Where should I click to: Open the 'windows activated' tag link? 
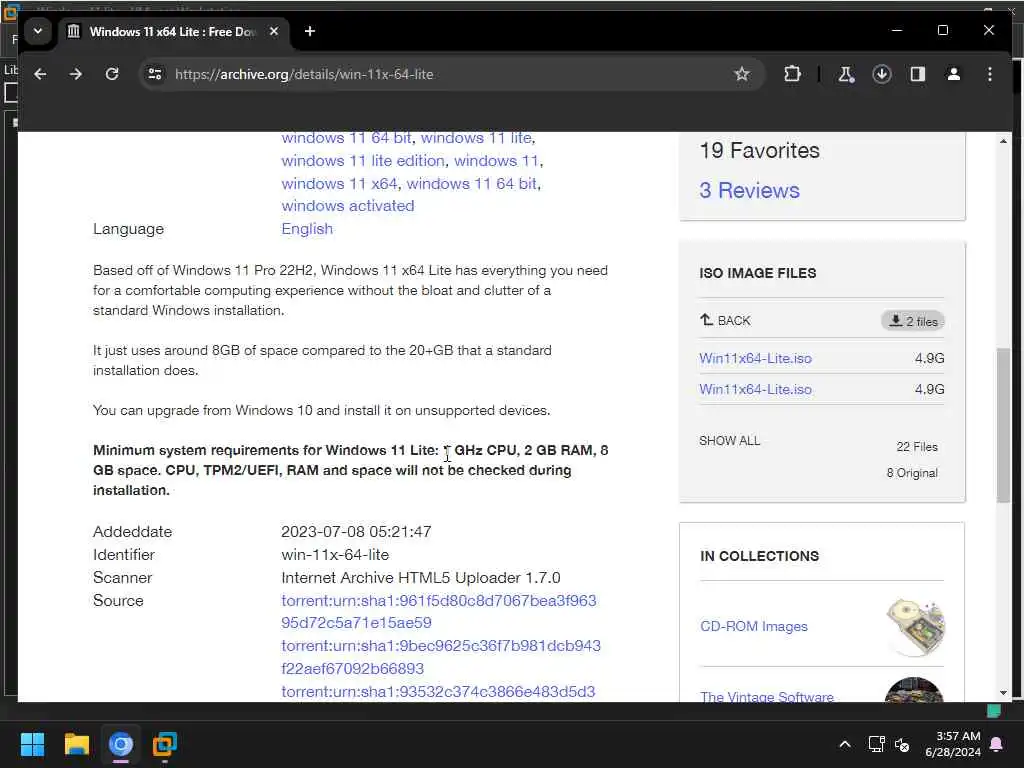pyautogui.click(x=348, y=206)
